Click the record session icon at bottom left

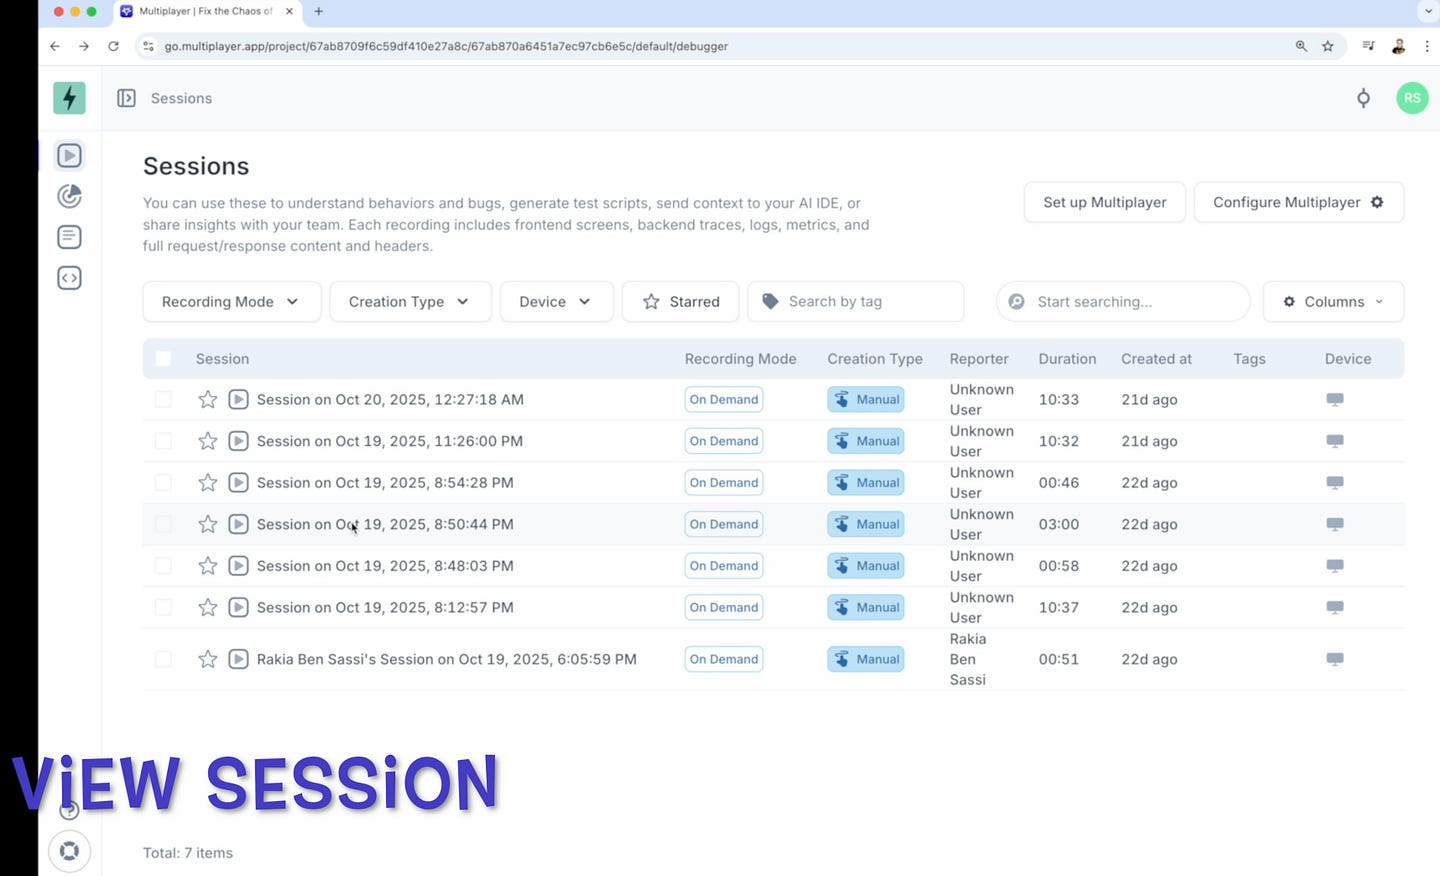pos(69,851)
